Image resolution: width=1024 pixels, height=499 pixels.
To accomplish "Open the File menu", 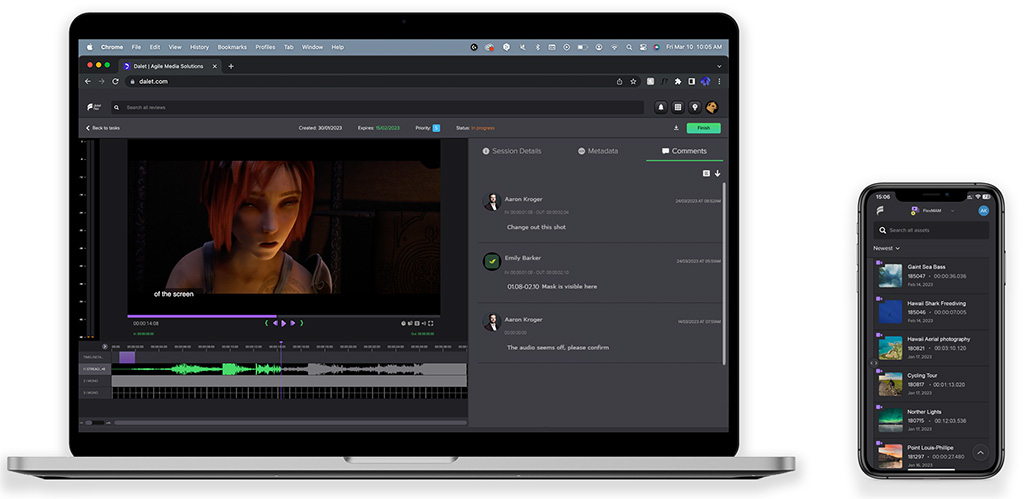I will pyautogui.click(x=136, y=47).
